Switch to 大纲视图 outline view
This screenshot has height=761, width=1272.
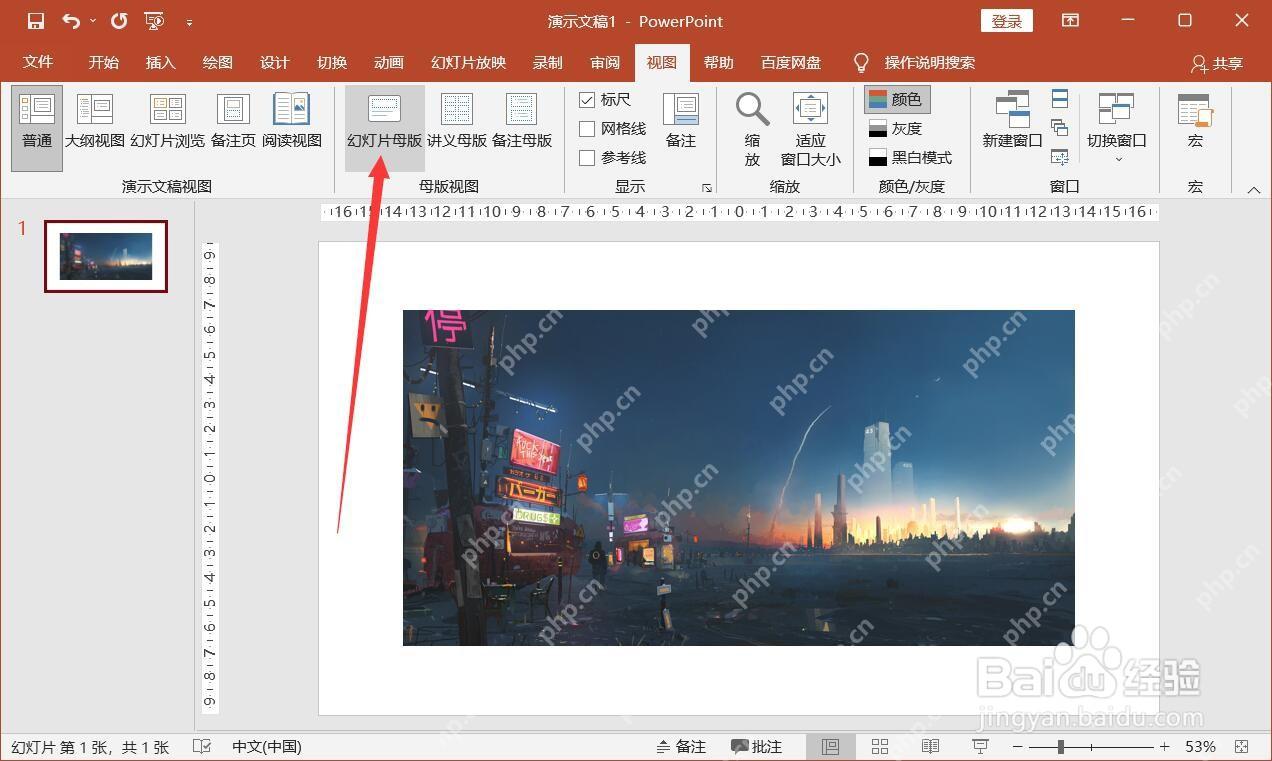[x=95, y=122]
